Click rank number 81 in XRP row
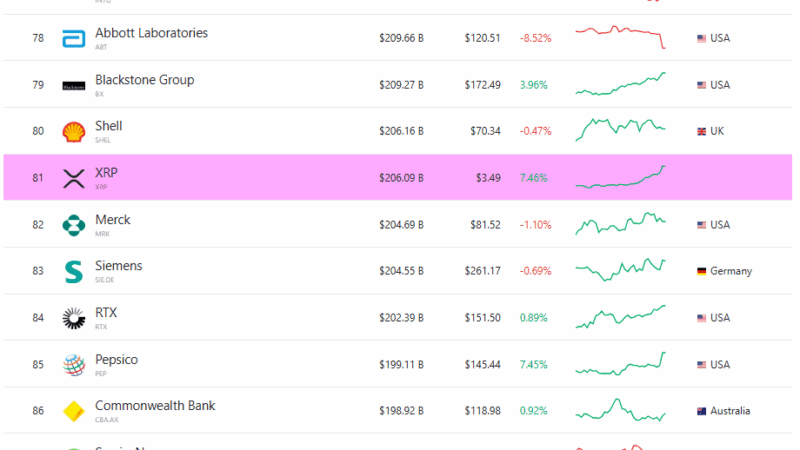This screenshot has height=450, width=800. click(38, 178)
